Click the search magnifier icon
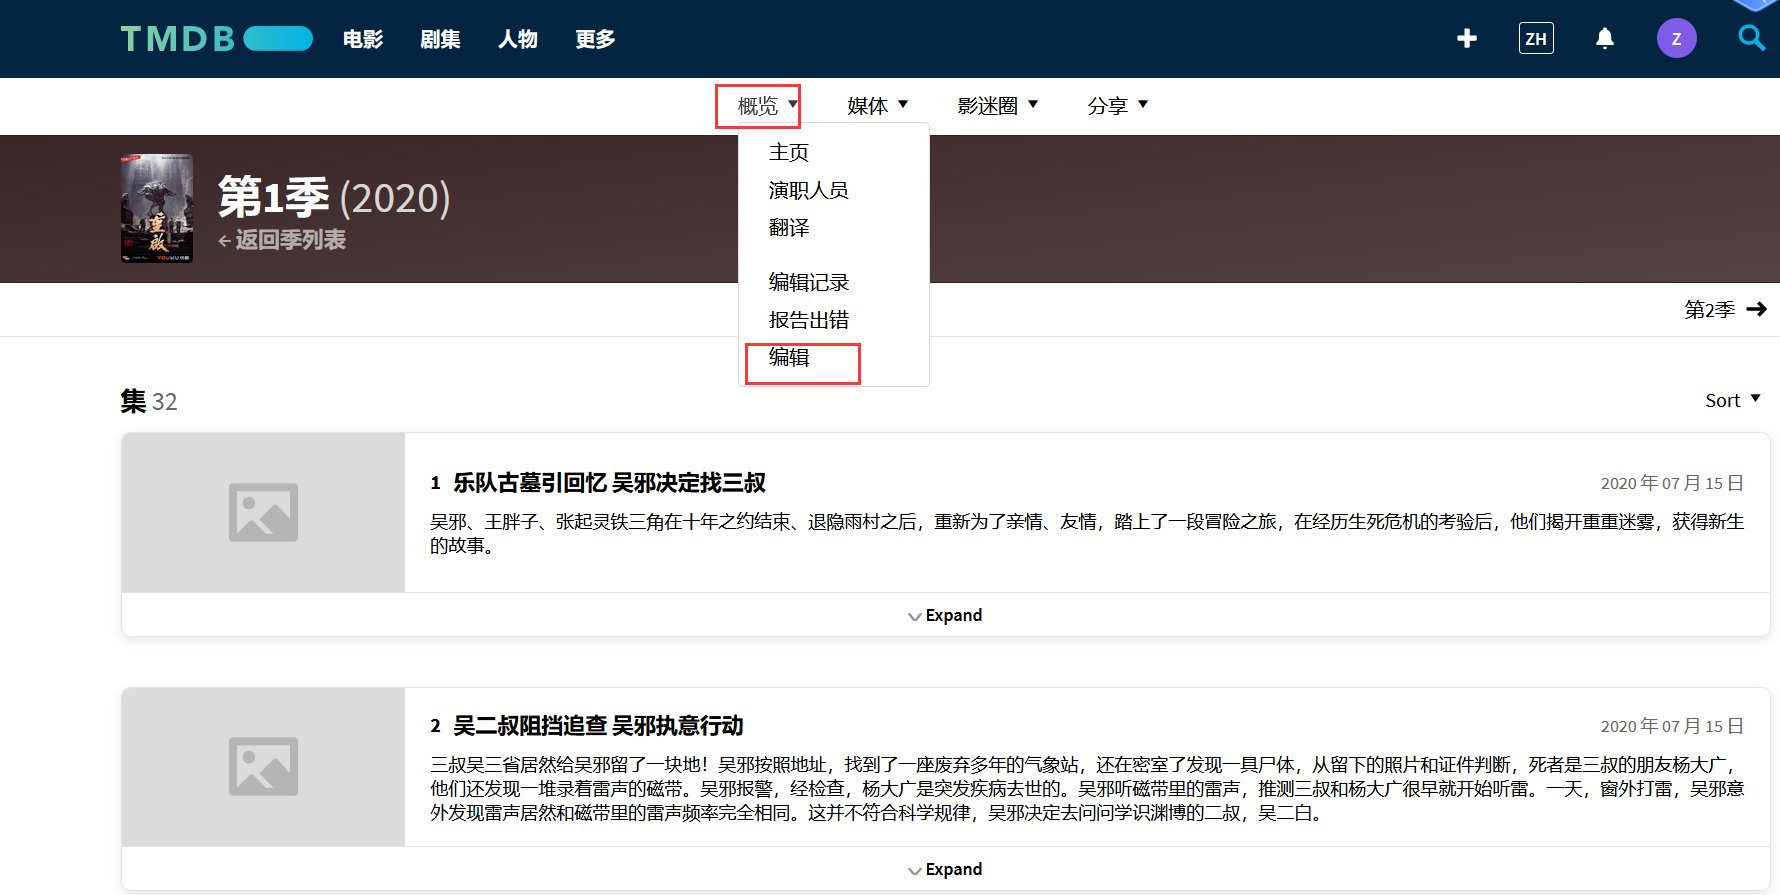The image size is (1780, 895). click(1751, 38)
